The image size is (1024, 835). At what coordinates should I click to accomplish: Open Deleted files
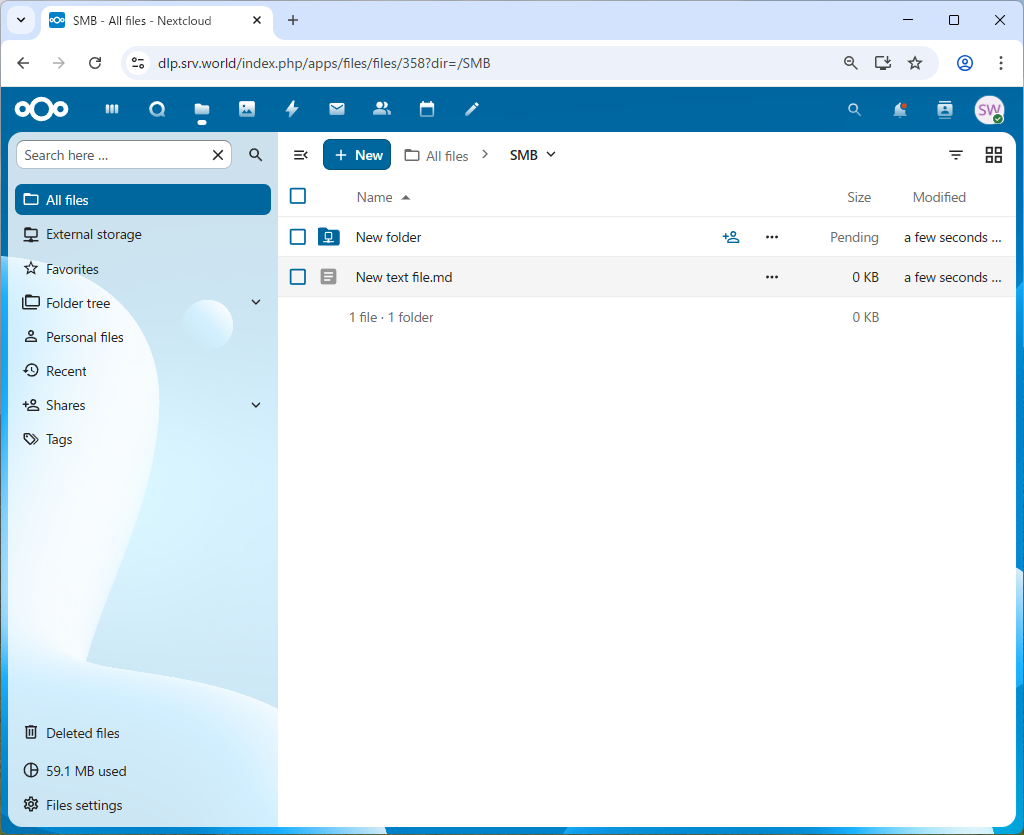tap(143, 733)
